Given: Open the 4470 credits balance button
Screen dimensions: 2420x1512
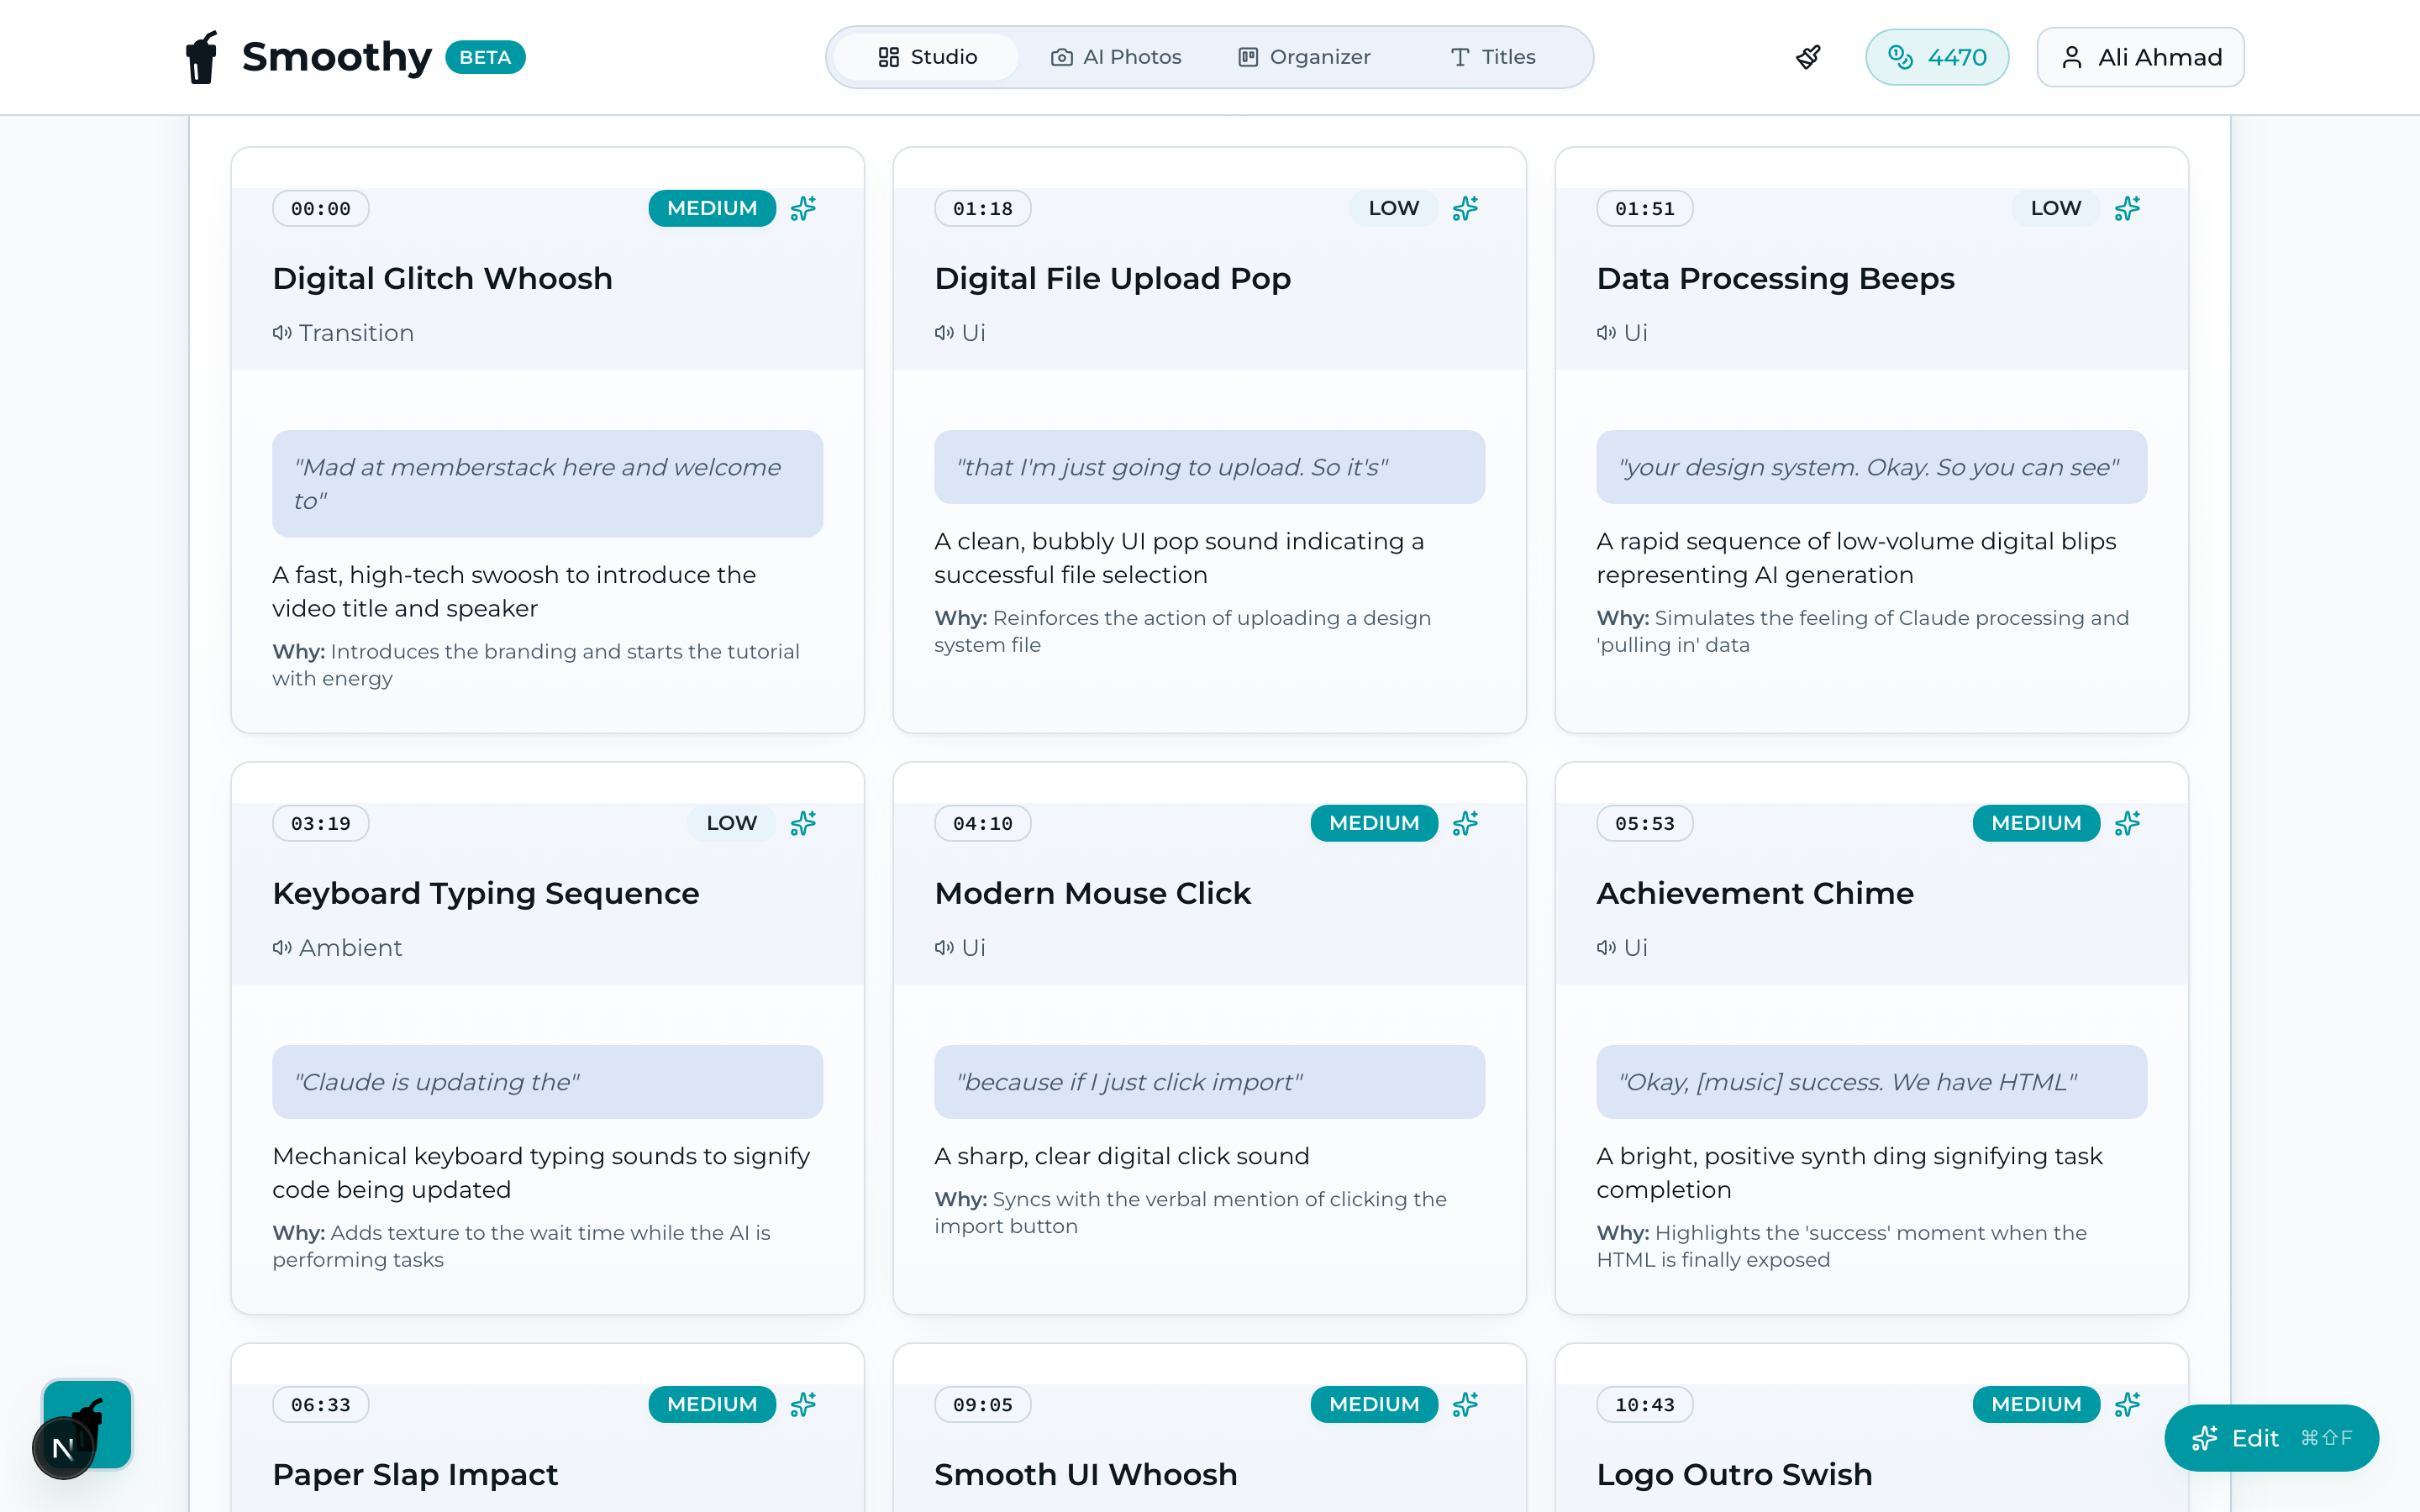Looking at the screenshot, I should (x=1937, y=57).
